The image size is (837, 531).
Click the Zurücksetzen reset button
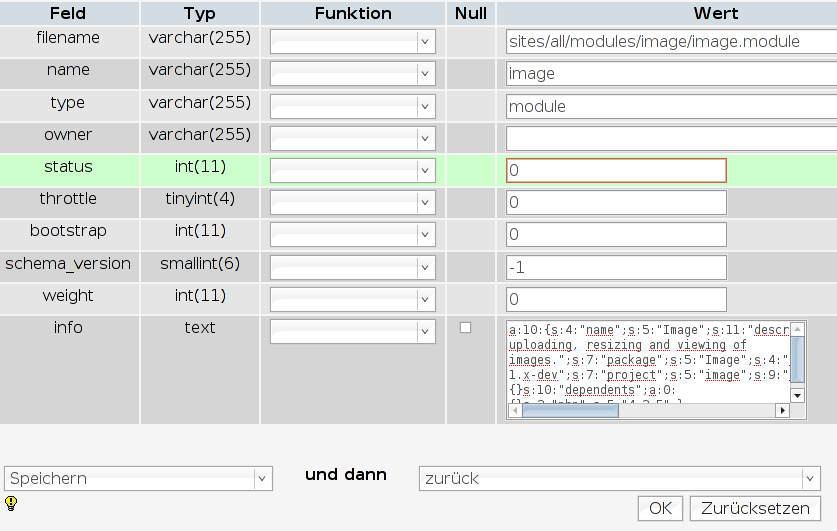pos(755,508)
